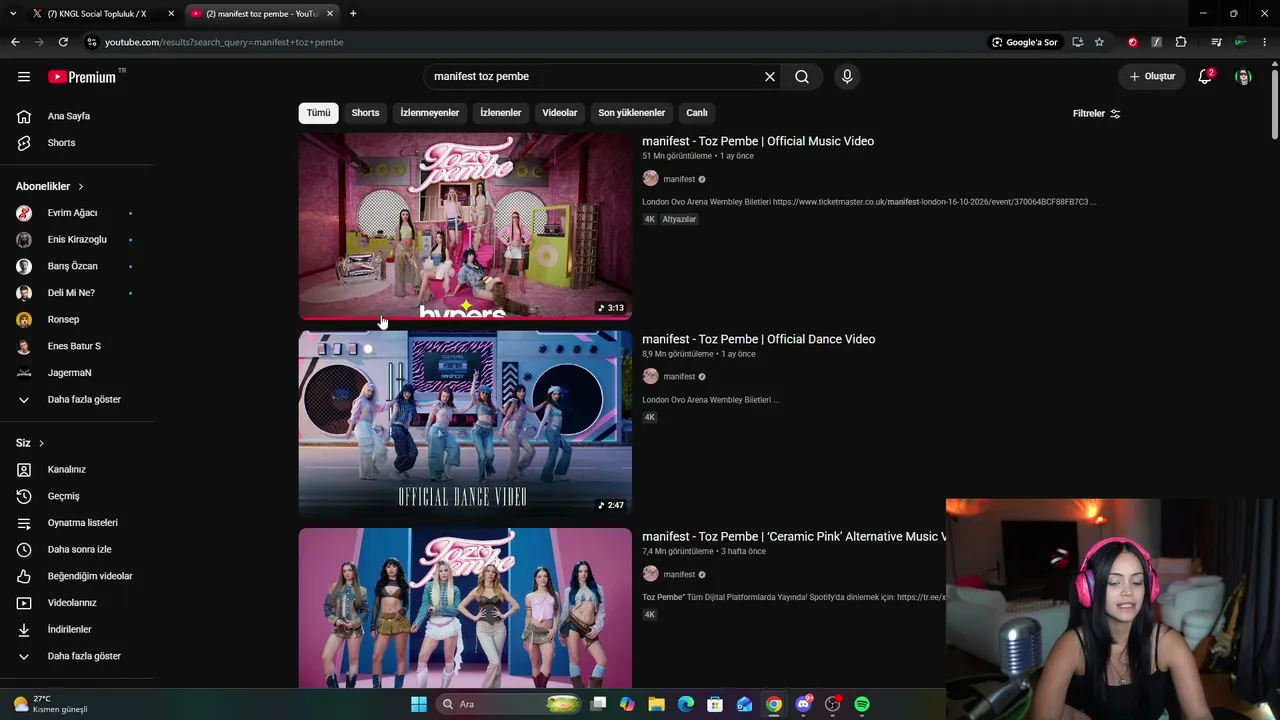Reload the page with the refresh icon
The width and height of the screenshot is (1280, 720).
pyautogui.click(x=63, y=42)
